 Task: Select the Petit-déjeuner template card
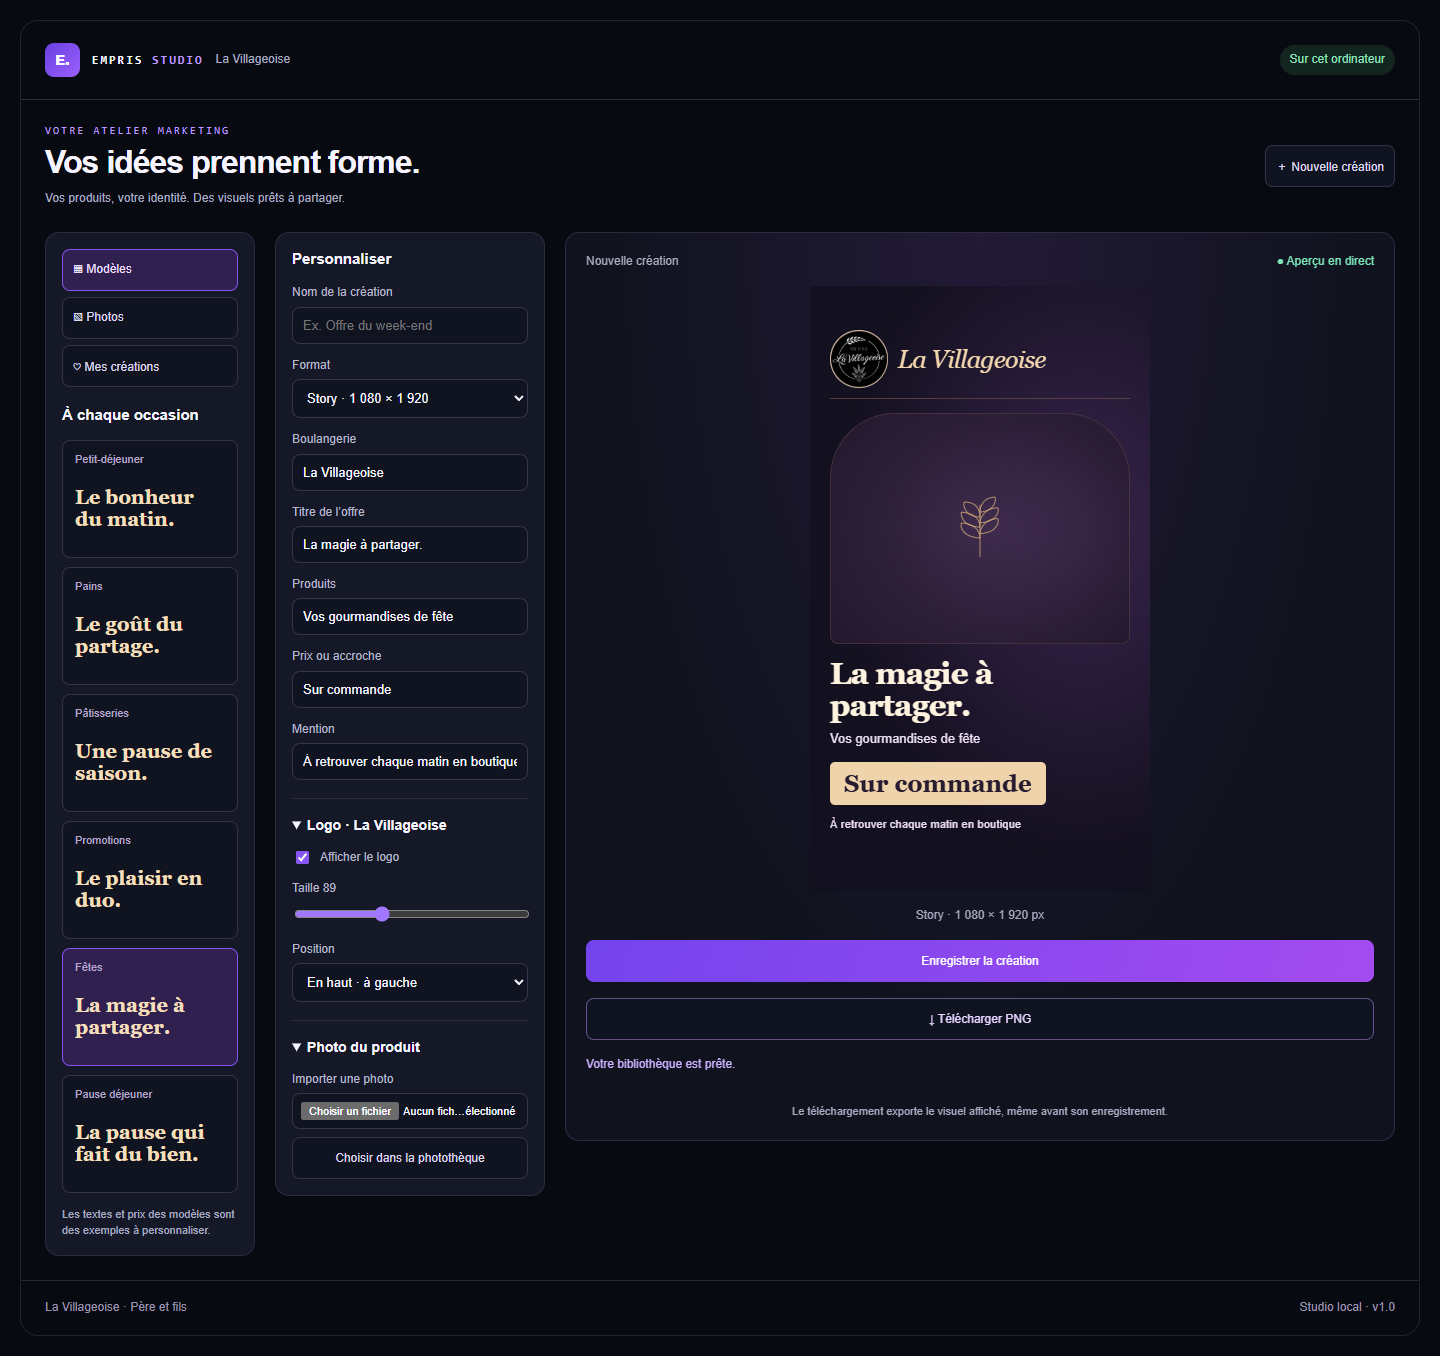pos(150,499)
